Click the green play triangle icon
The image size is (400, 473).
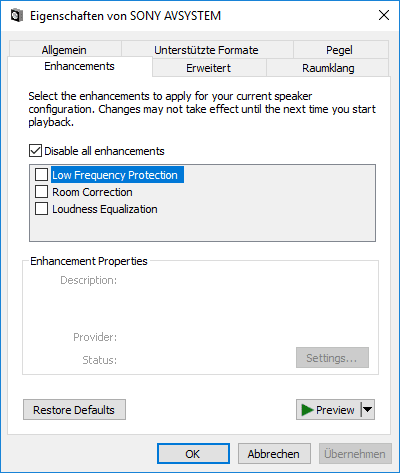pyautogui.click(x=307, y=410)
